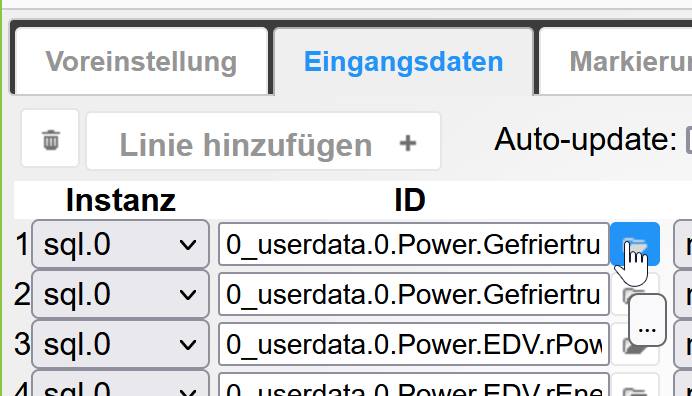Expand the sql.0 dropdown in row 1
Viewport: 692px width, 396px height.
coord(120,244)
